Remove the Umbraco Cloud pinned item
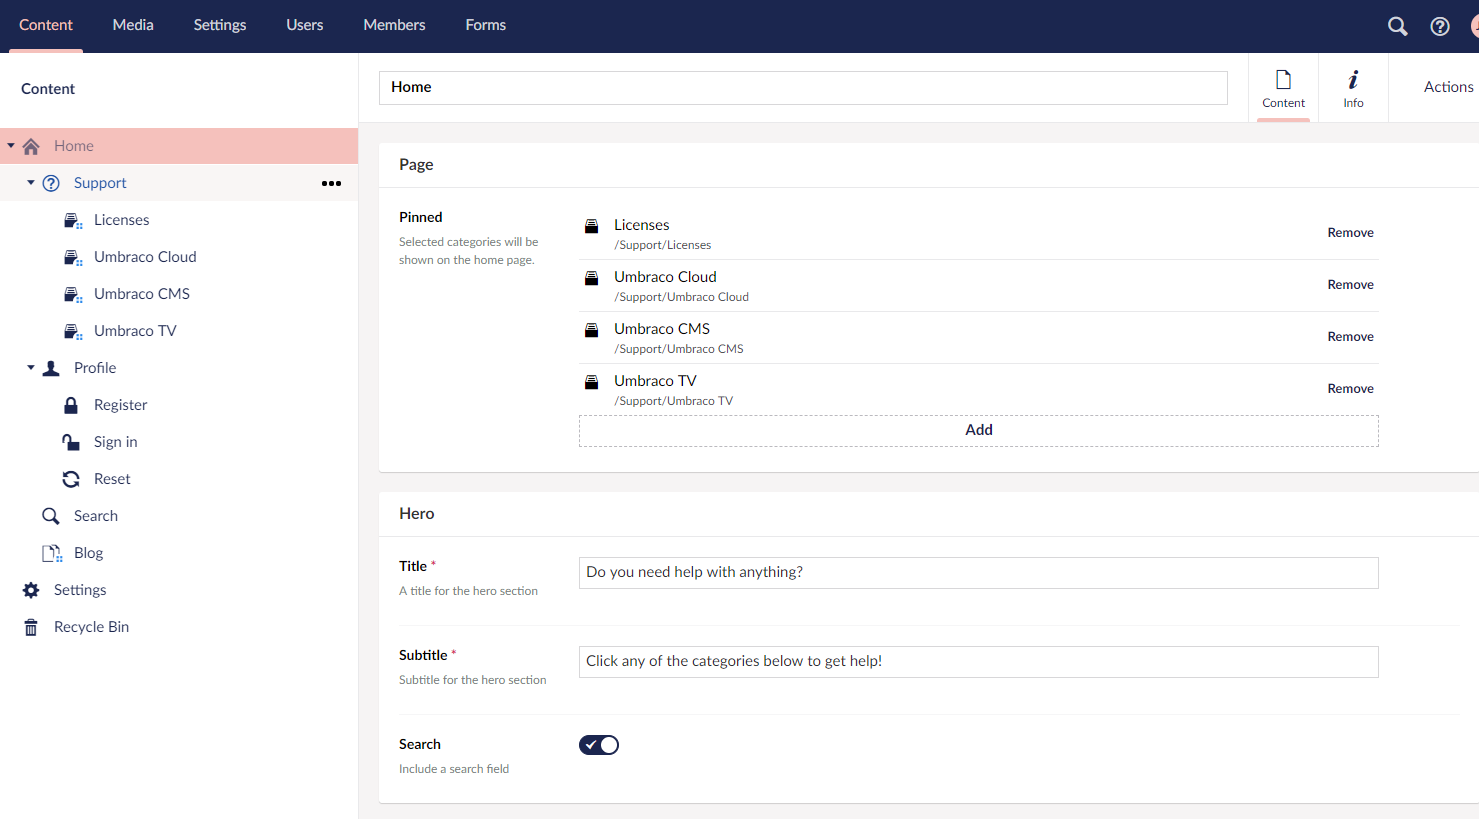Viewport: 1479px width, 819px height. (x=1350, y=285)
